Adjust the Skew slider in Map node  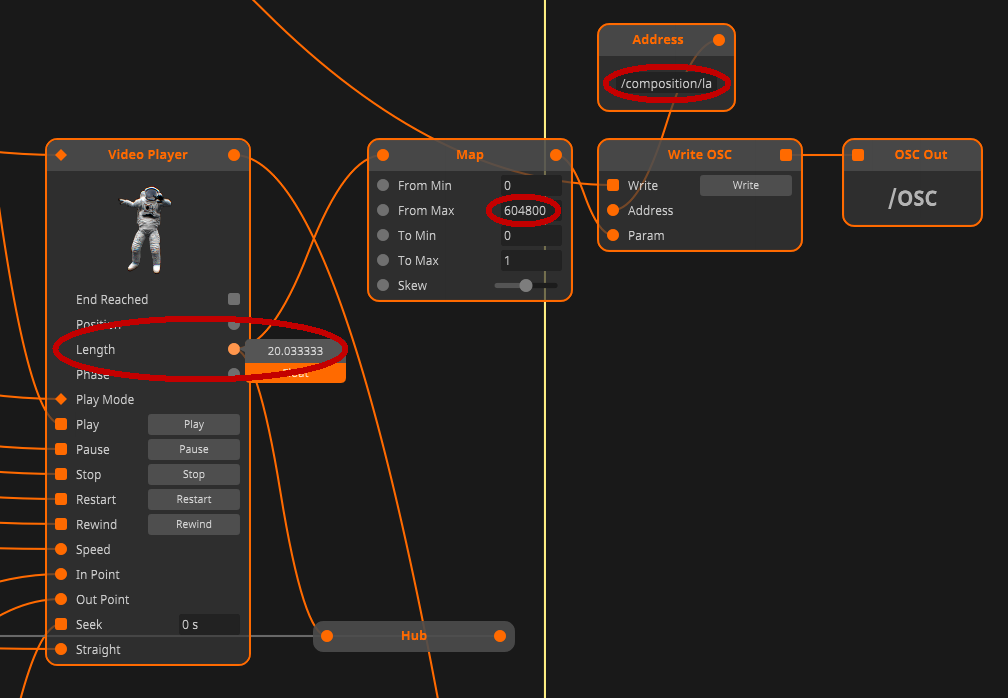(526, 285)
